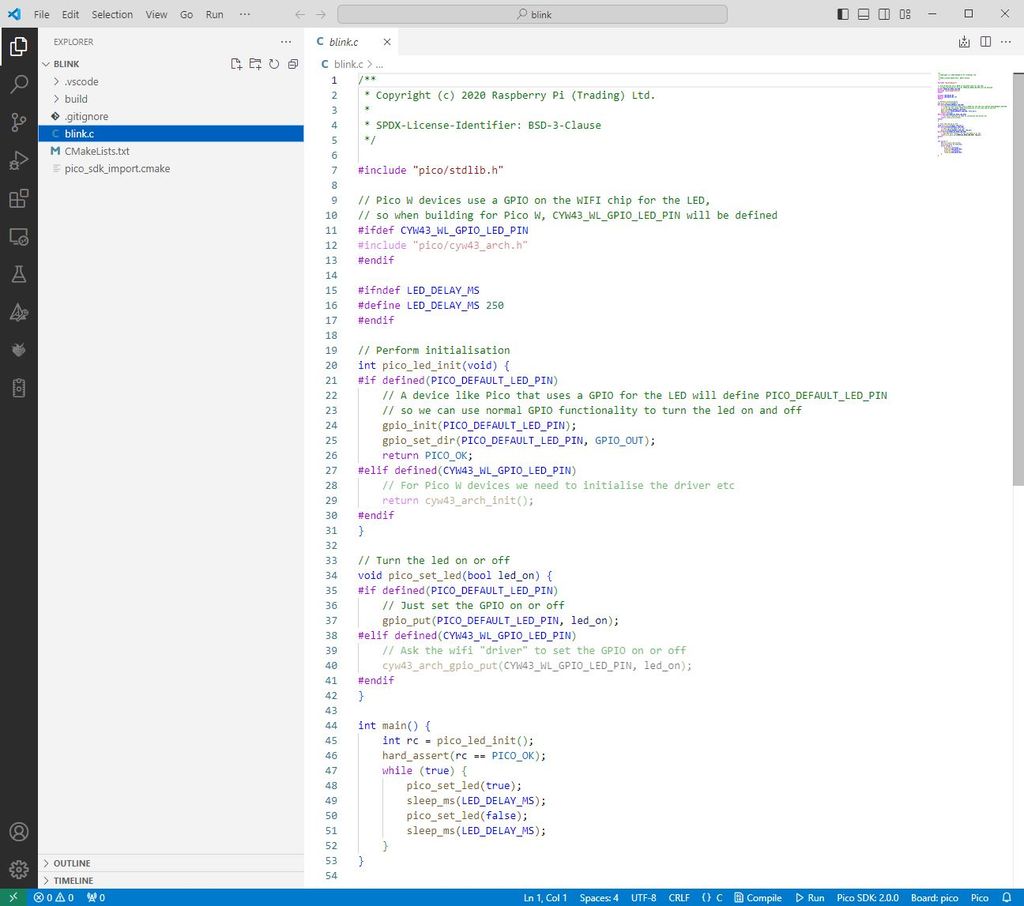Open the Testing panel

(18, 274)
